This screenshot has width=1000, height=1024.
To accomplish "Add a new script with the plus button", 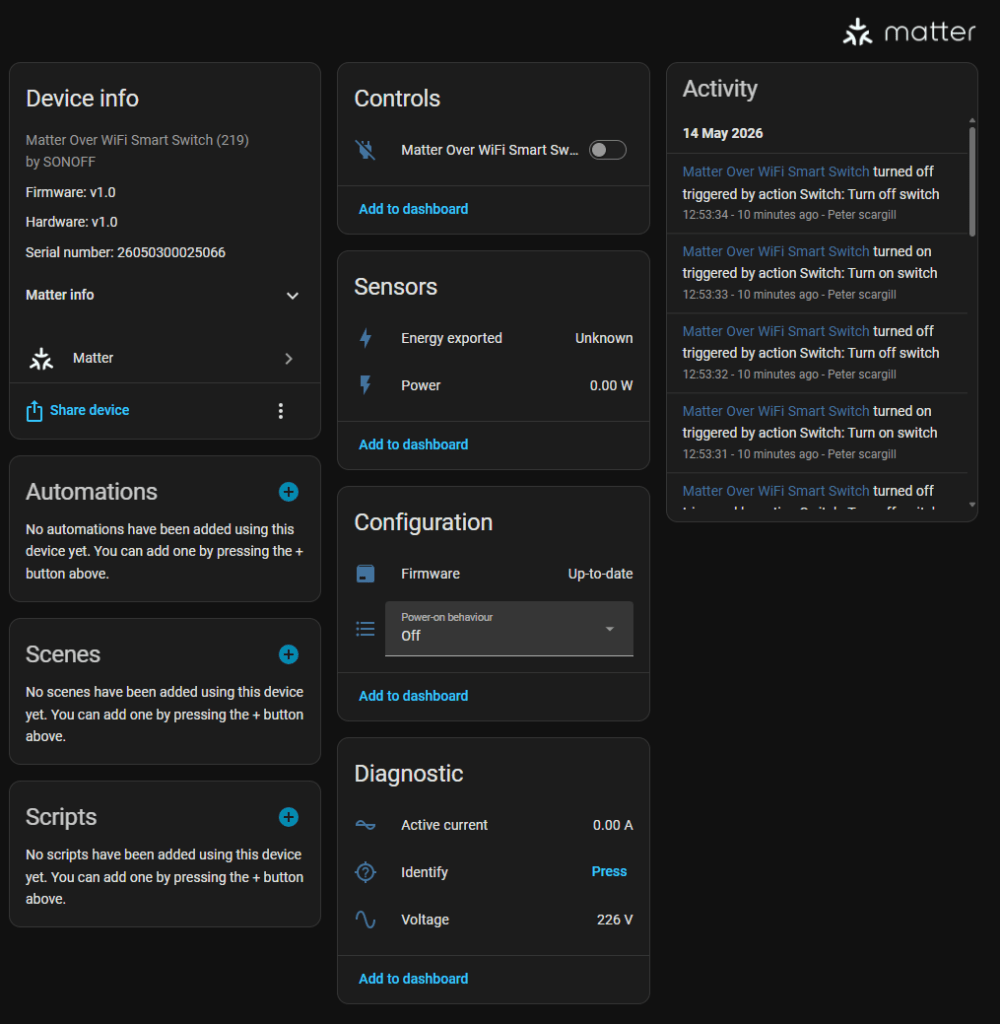I will pos(289,817).
